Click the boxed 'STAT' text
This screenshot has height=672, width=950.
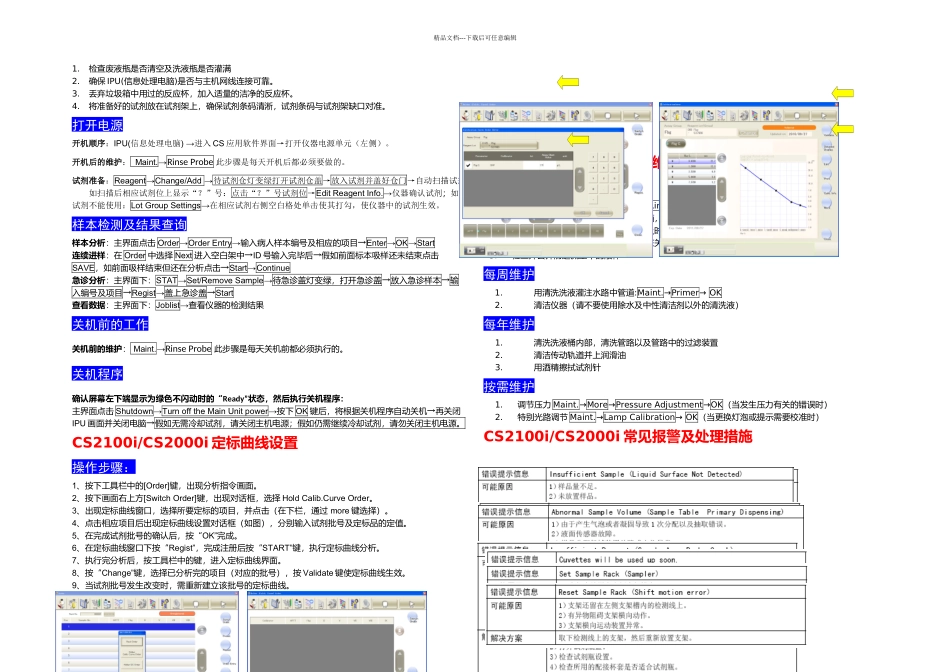(167, 281)
